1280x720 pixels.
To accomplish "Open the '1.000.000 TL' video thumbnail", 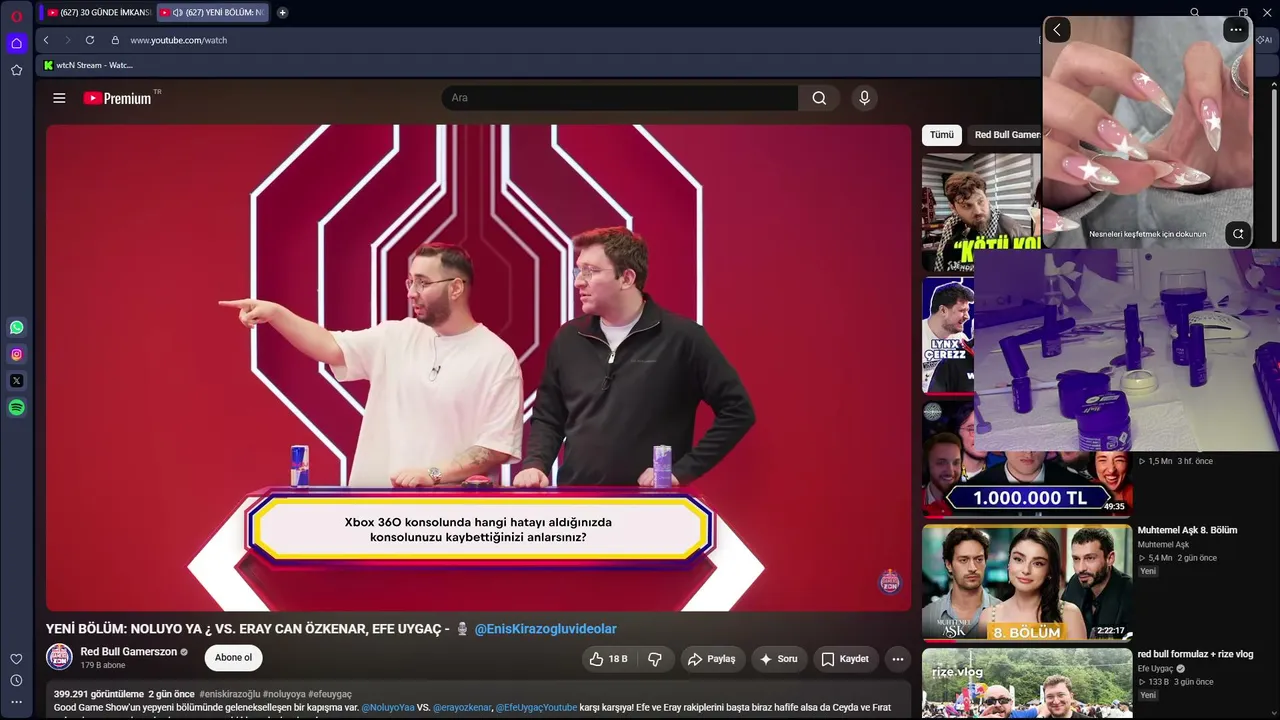I will pyautogui.click(x=1027, y=486).
